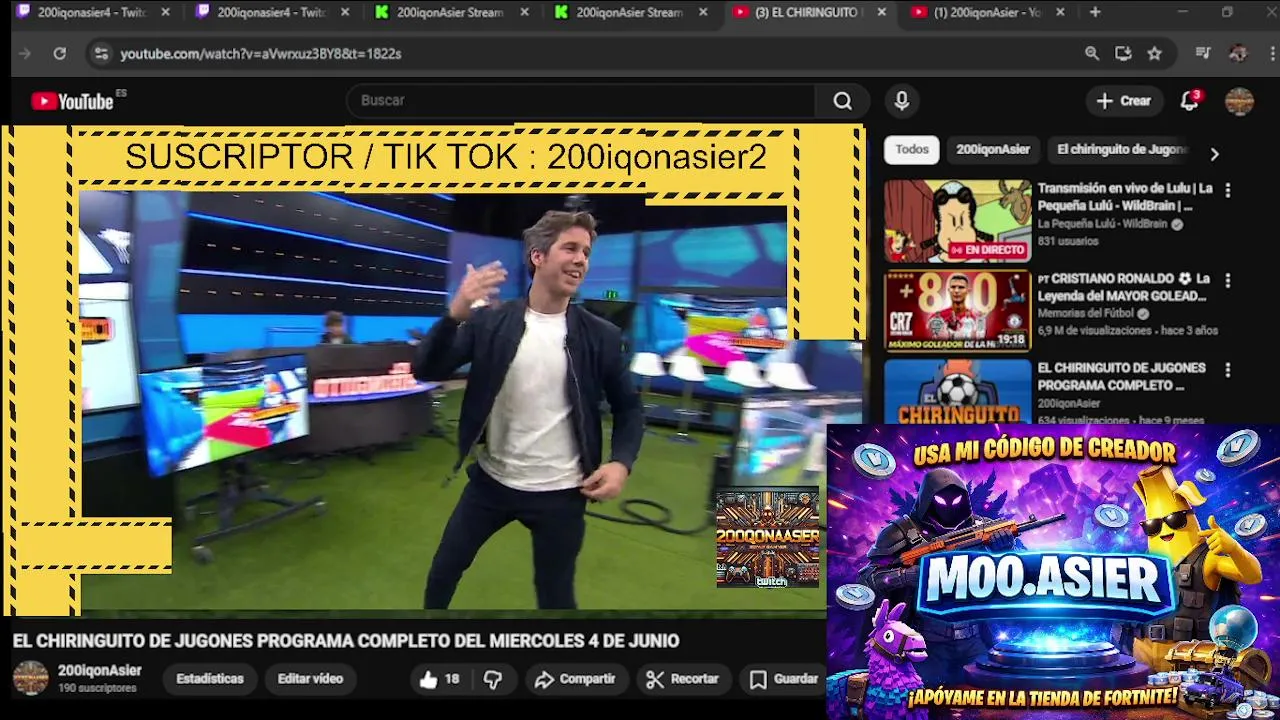This screenshot has height=720, width=1280.
Task: Select the EL CHIRINGUITO YouTube tab
Action: coord(808,12)
